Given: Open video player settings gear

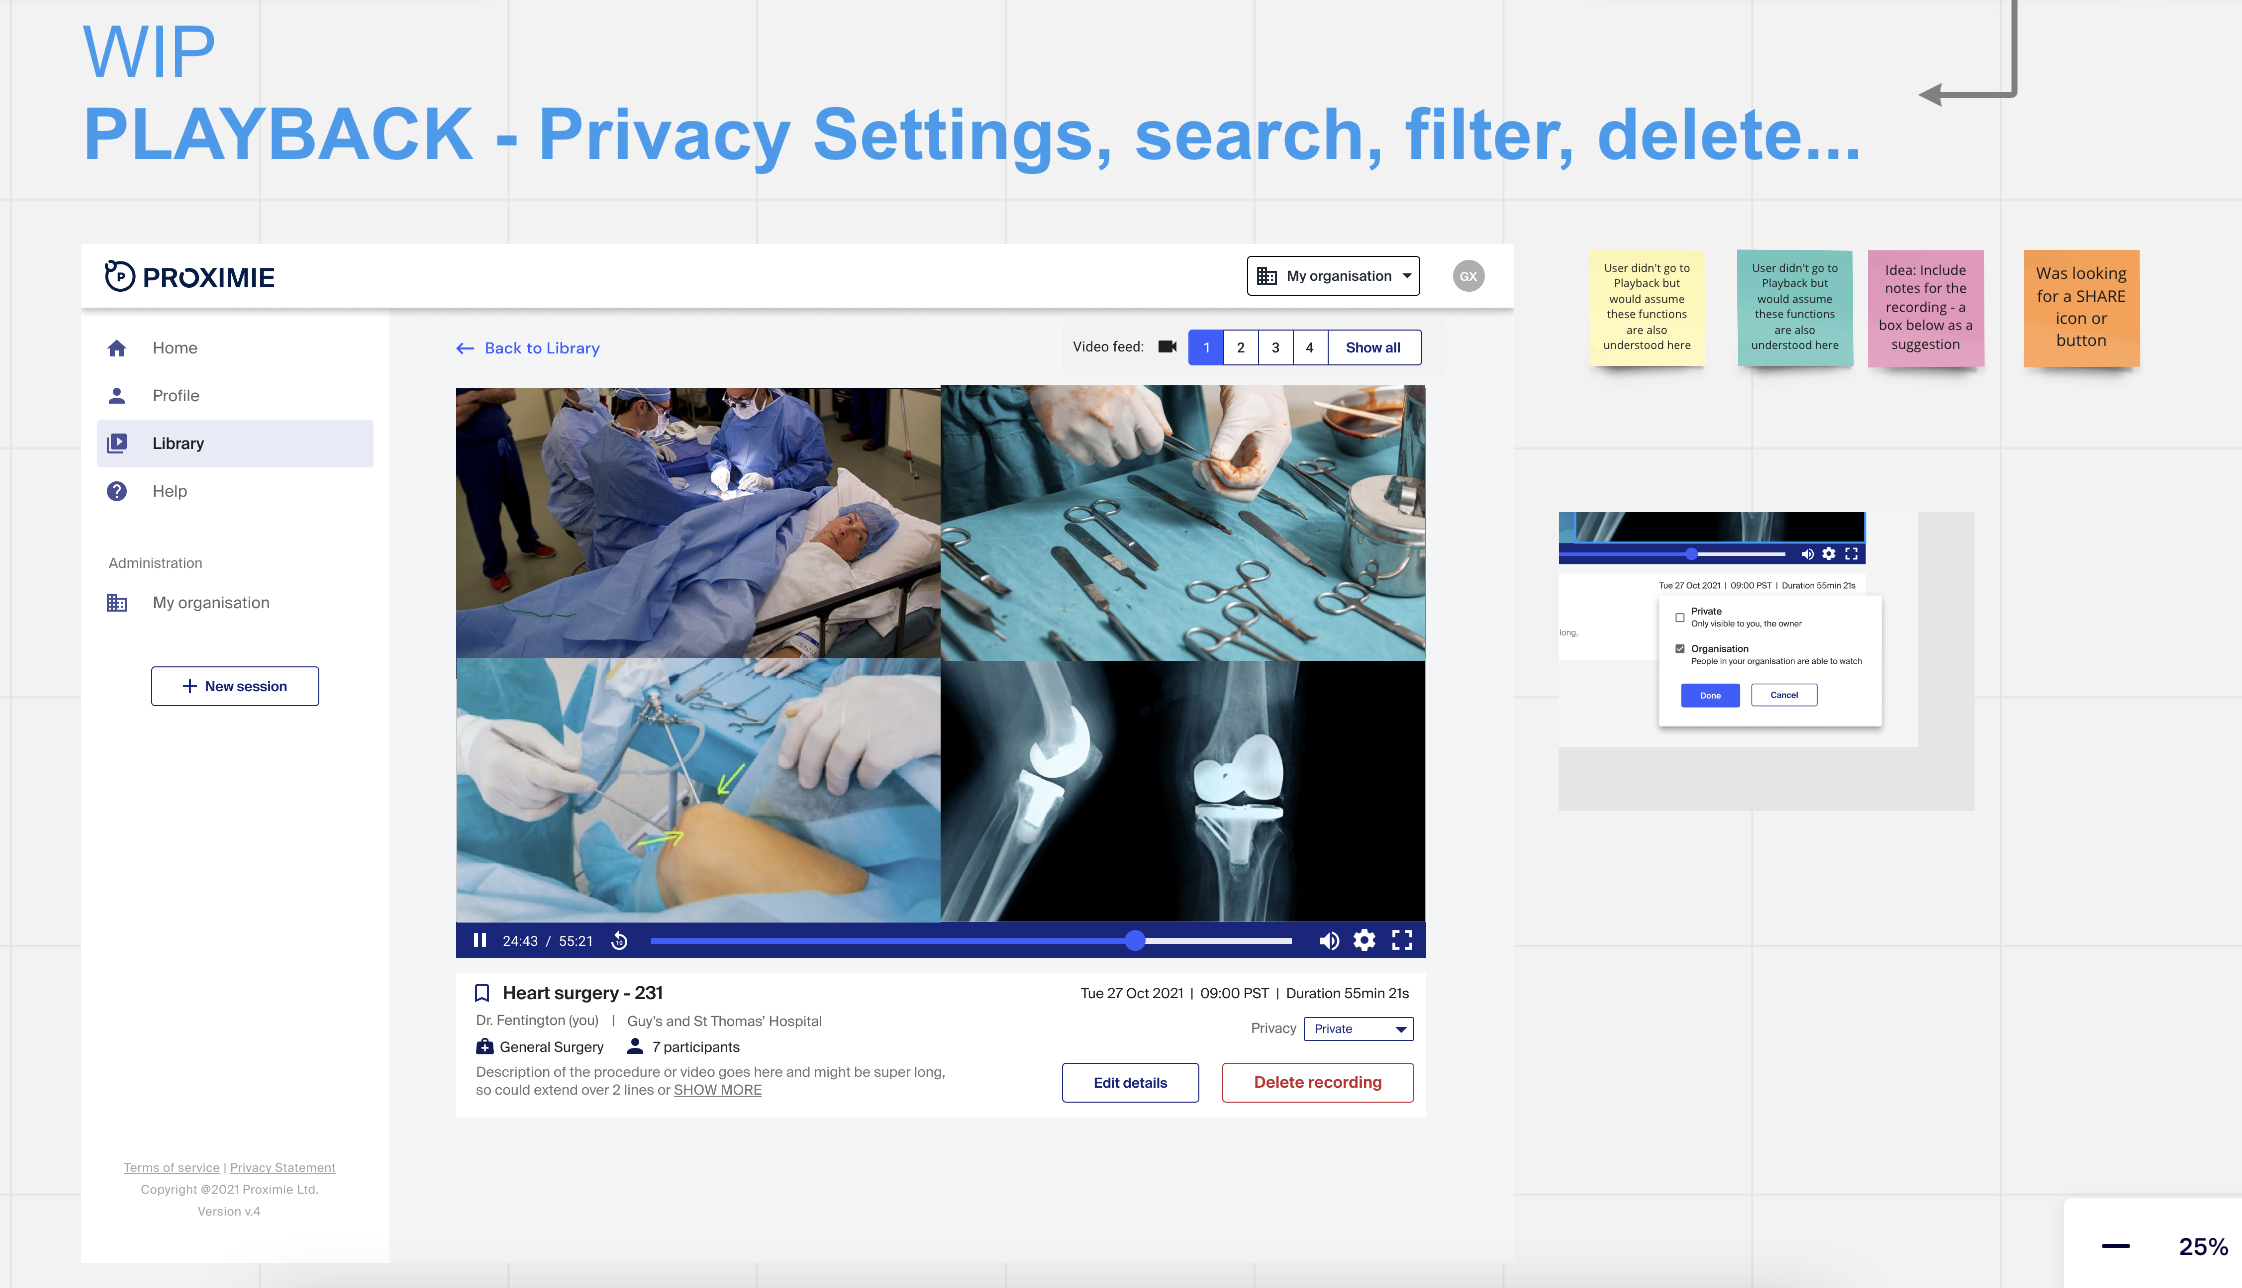Looking at the screenshot, I should click(x=1364, y=940).
